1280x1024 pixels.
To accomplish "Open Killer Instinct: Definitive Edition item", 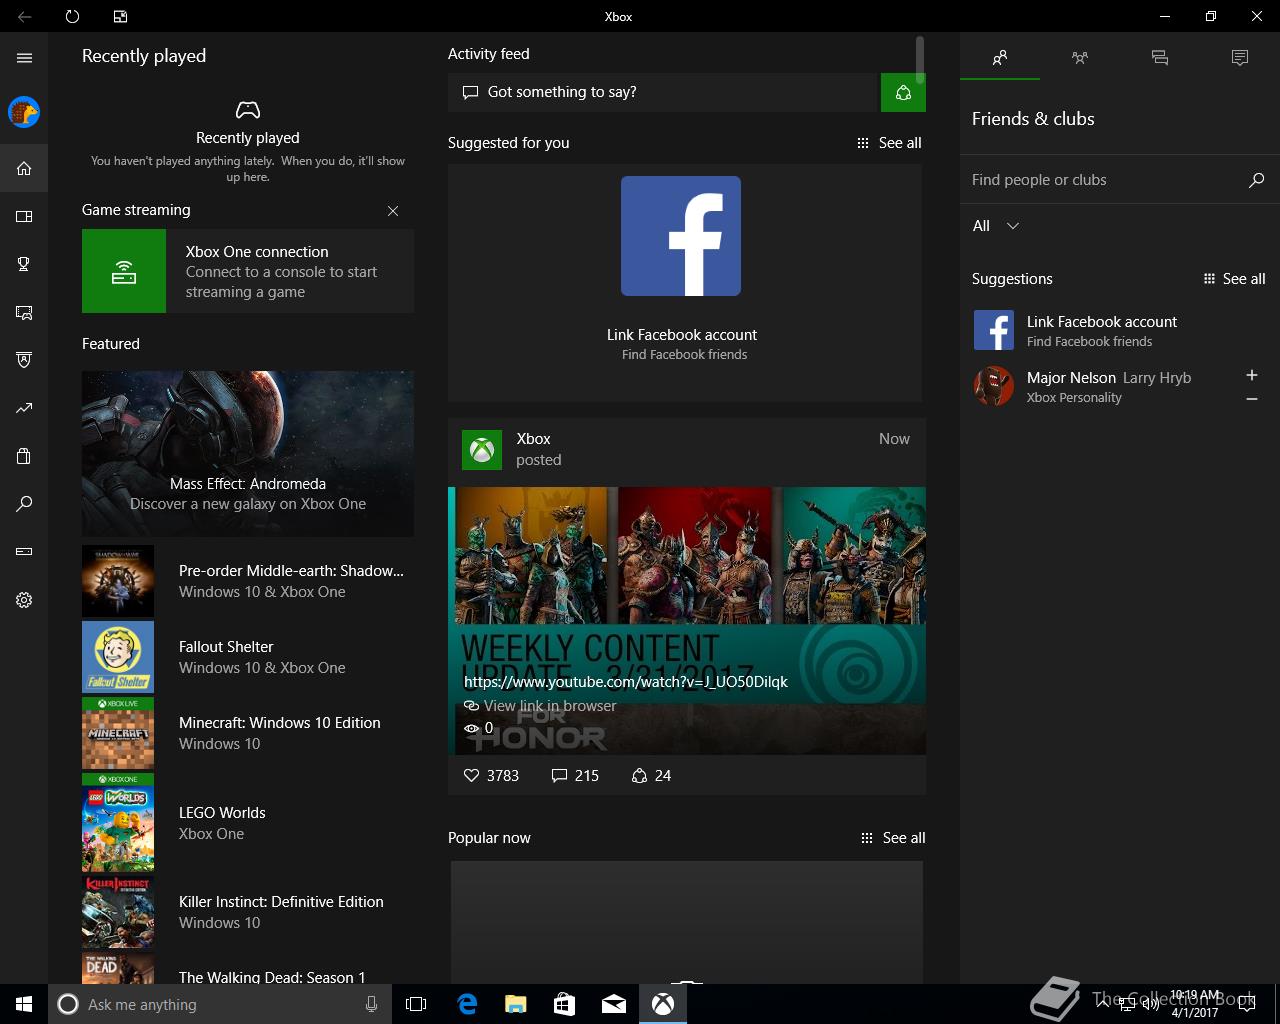I will (x=248, y=912).
